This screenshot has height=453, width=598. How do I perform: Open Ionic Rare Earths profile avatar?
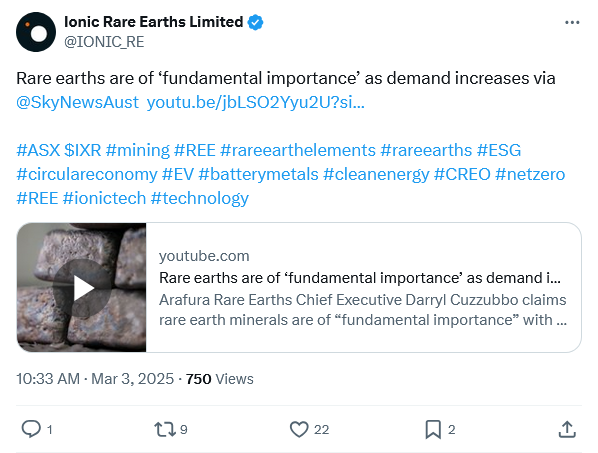(36, 32)
